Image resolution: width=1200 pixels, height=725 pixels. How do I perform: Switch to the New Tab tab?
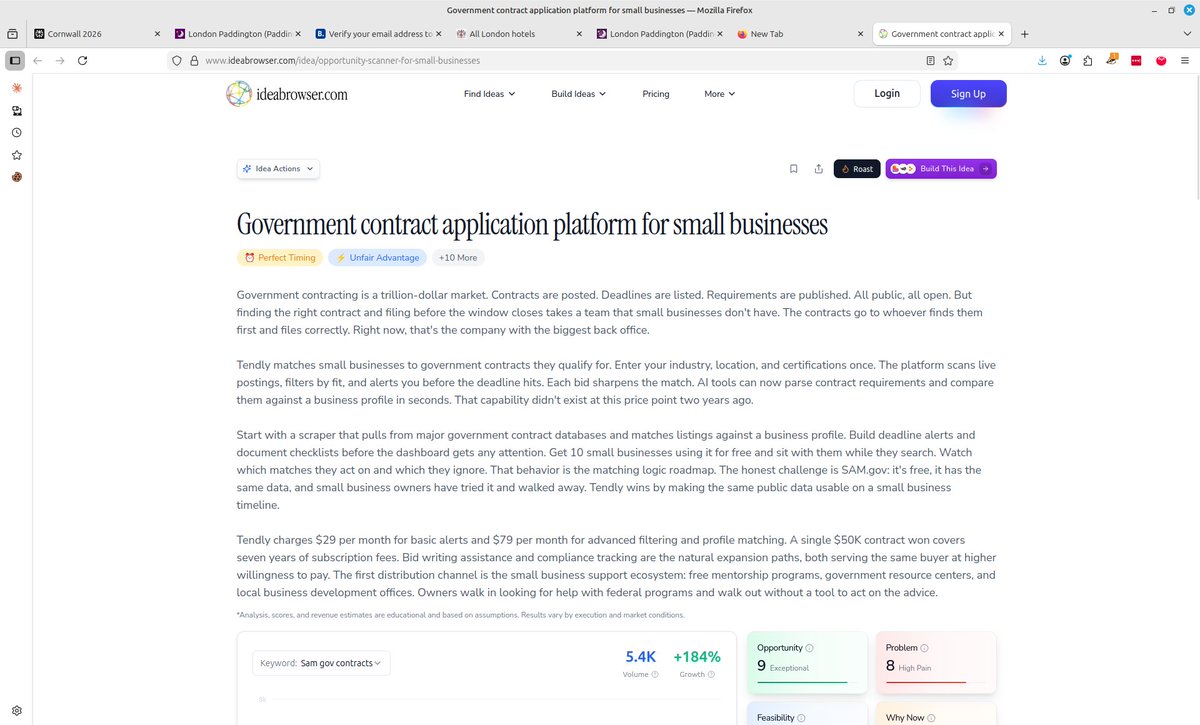[x=800, y=33]
